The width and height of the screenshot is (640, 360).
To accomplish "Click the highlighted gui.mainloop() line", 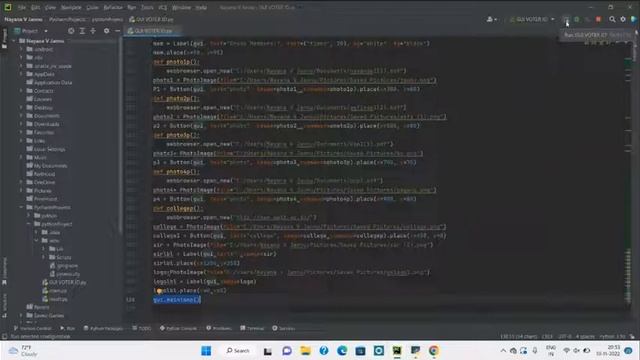I will (x=177, y=300).
